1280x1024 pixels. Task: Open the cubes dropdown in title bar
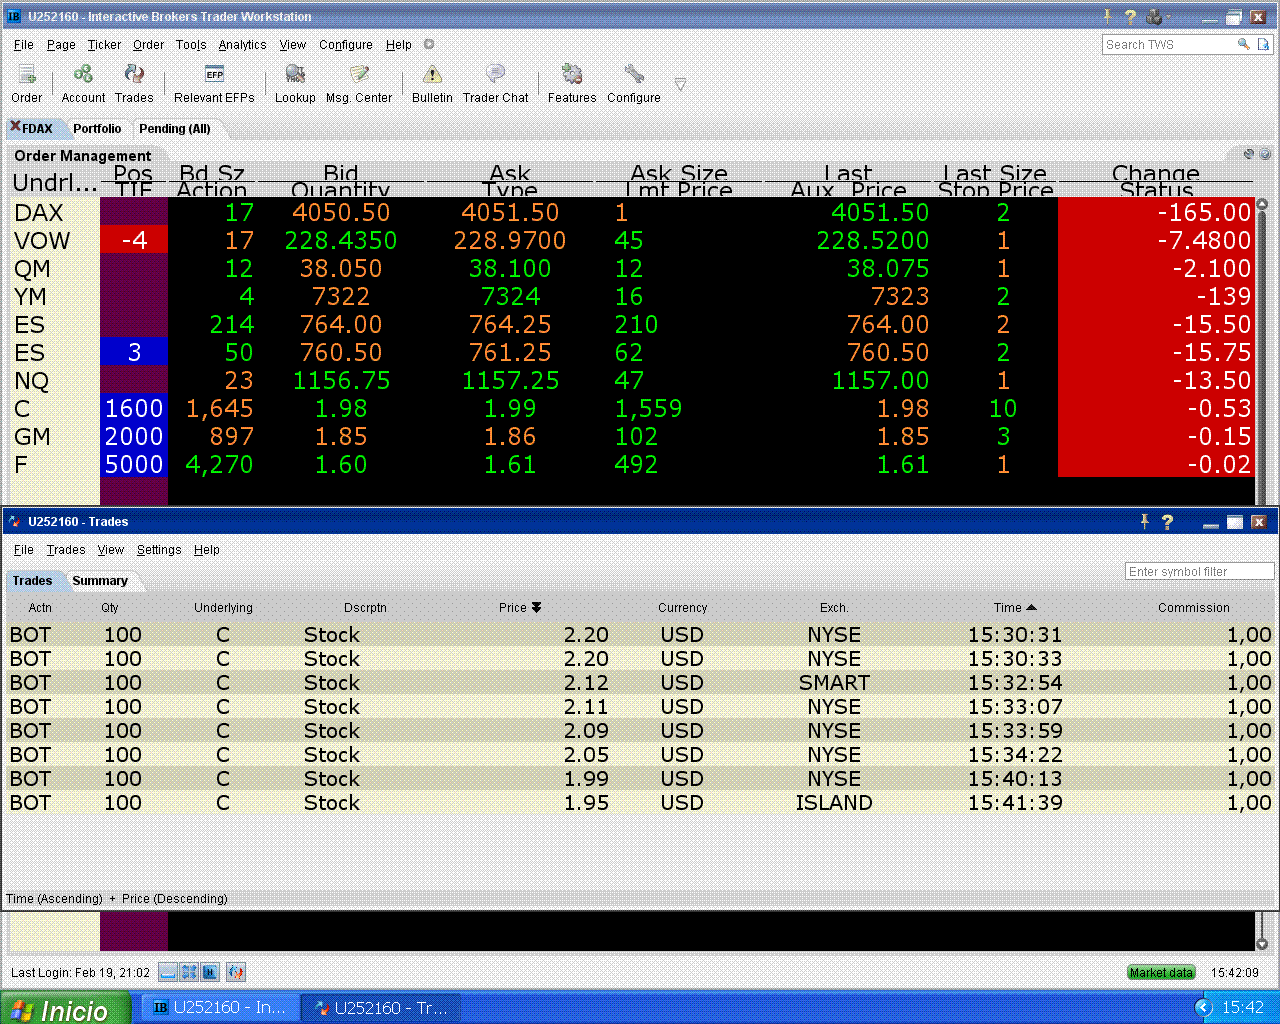tap(1158, 16)
